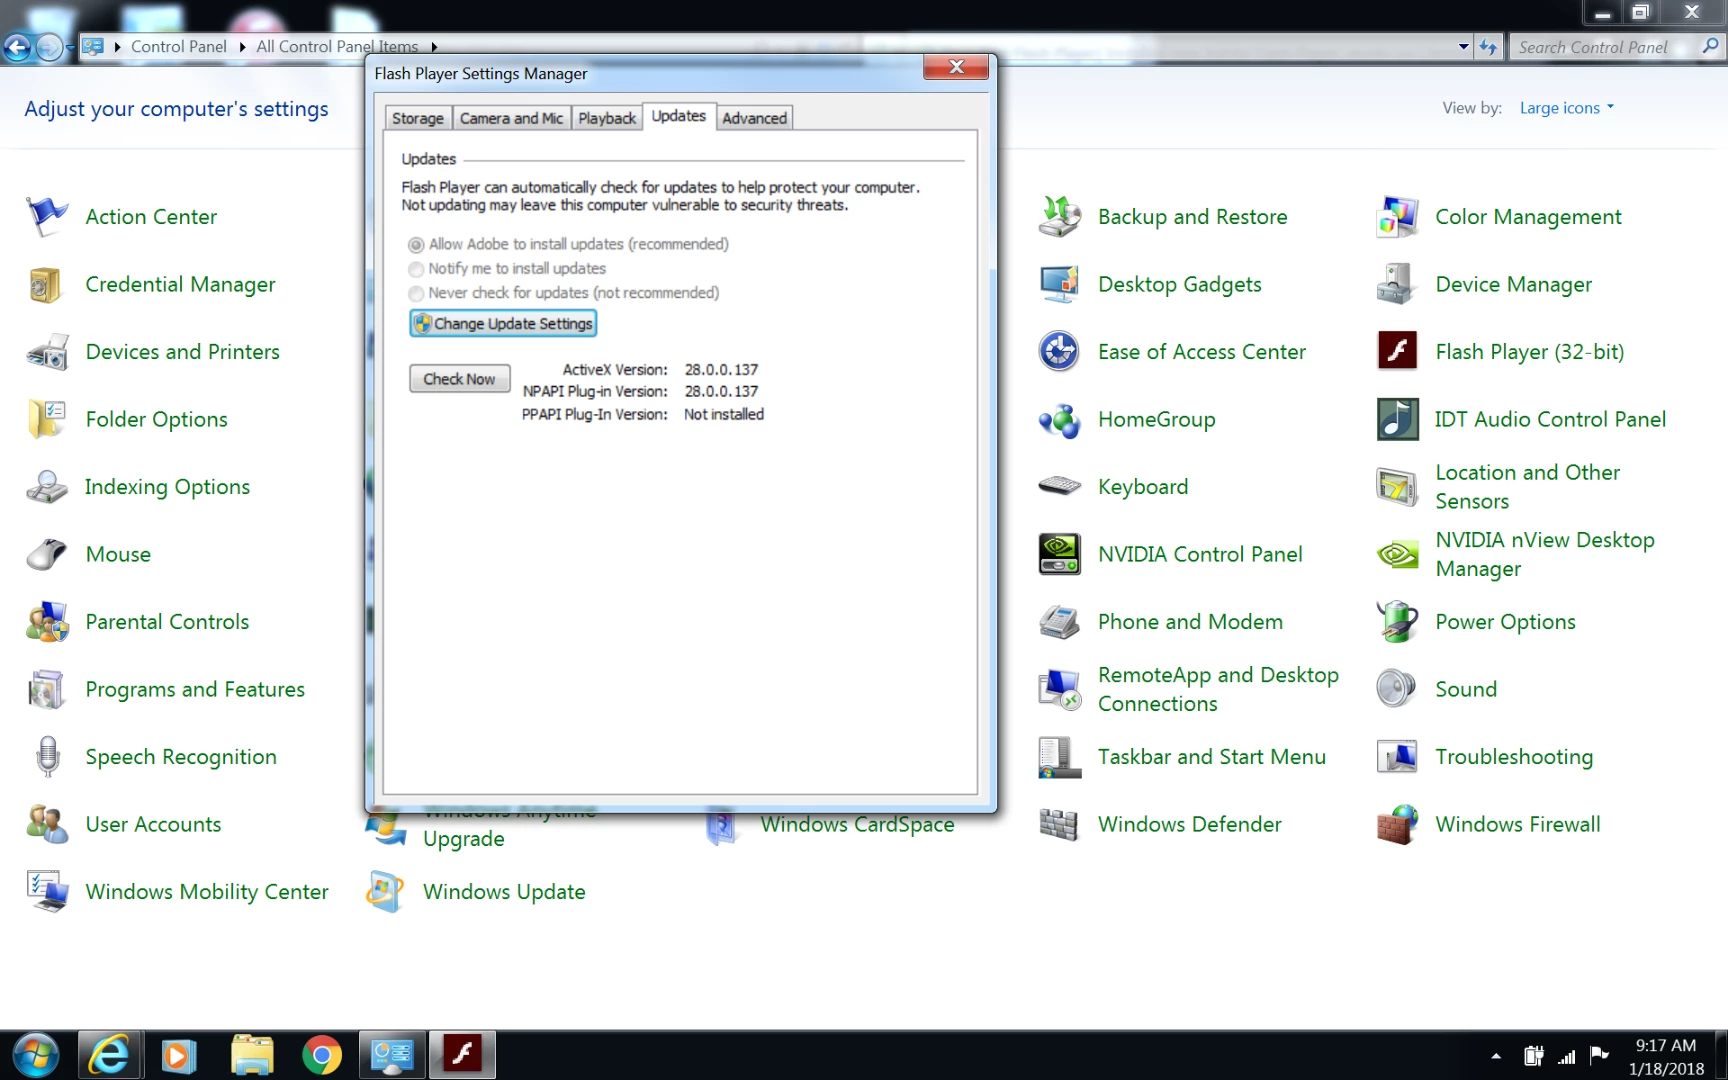Open the Device Manager link
1728x1080 pixels.
tap(1513, 284)
